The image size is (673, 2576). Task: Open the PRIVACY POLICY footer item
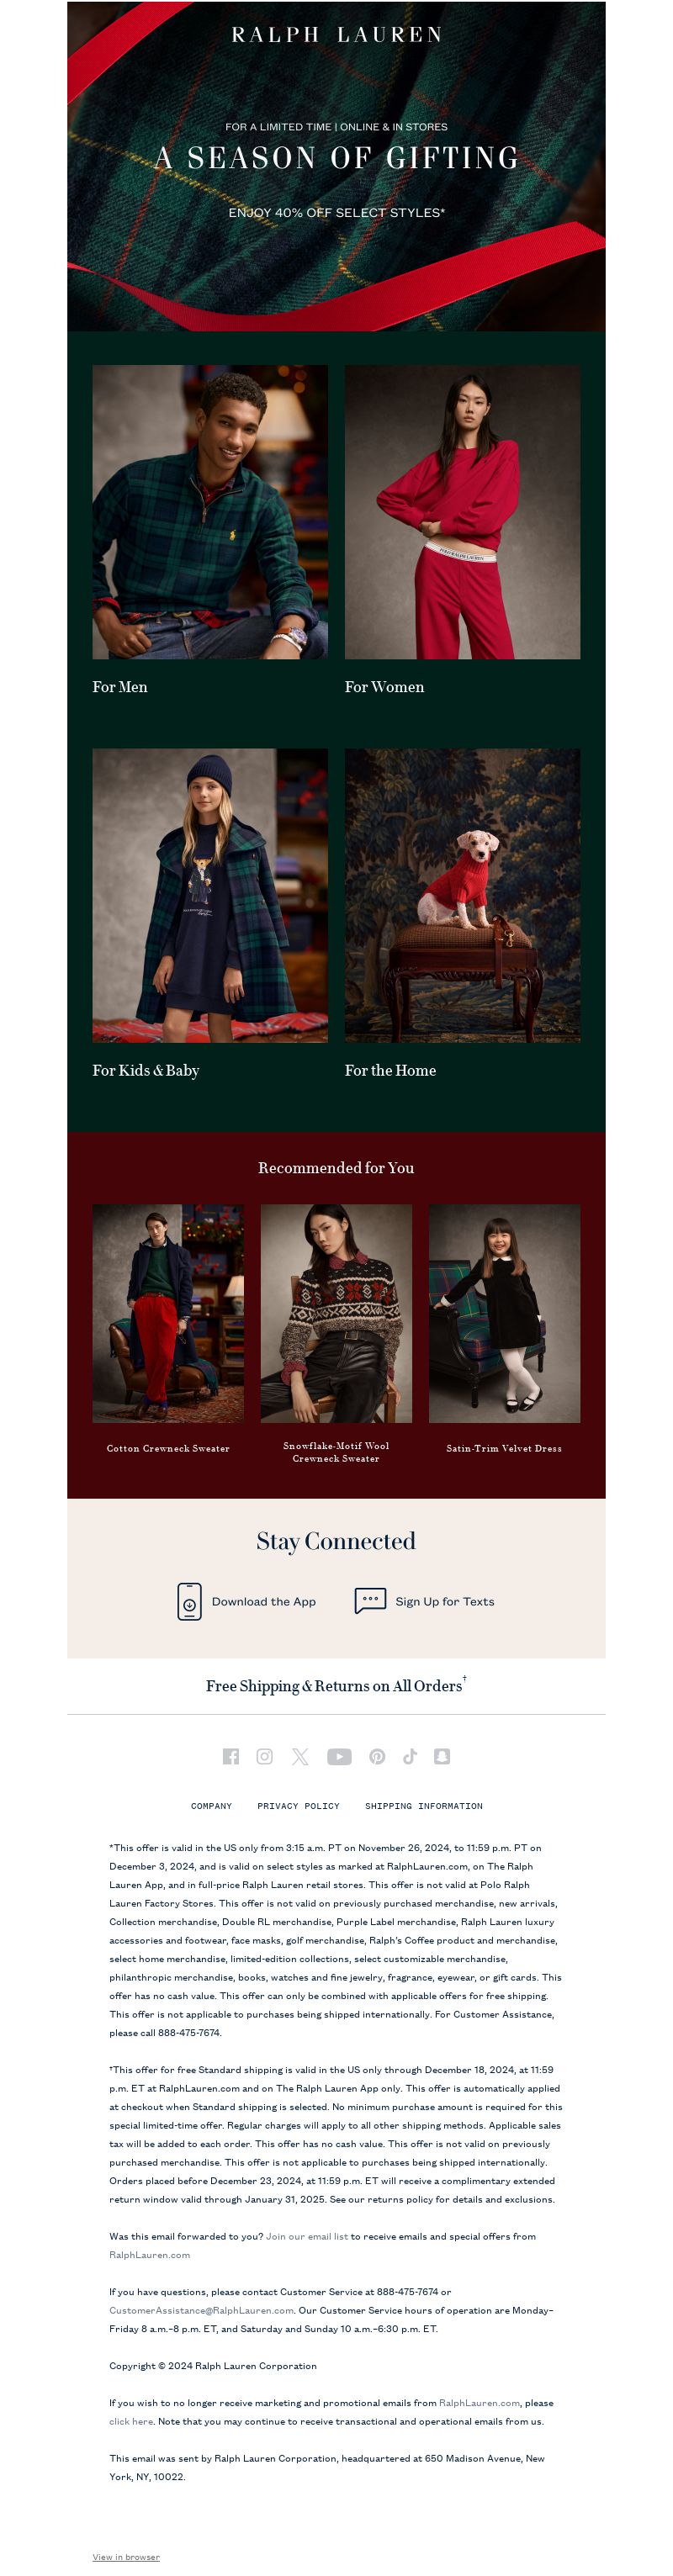pyautogui.click(x=298, y=1806)
